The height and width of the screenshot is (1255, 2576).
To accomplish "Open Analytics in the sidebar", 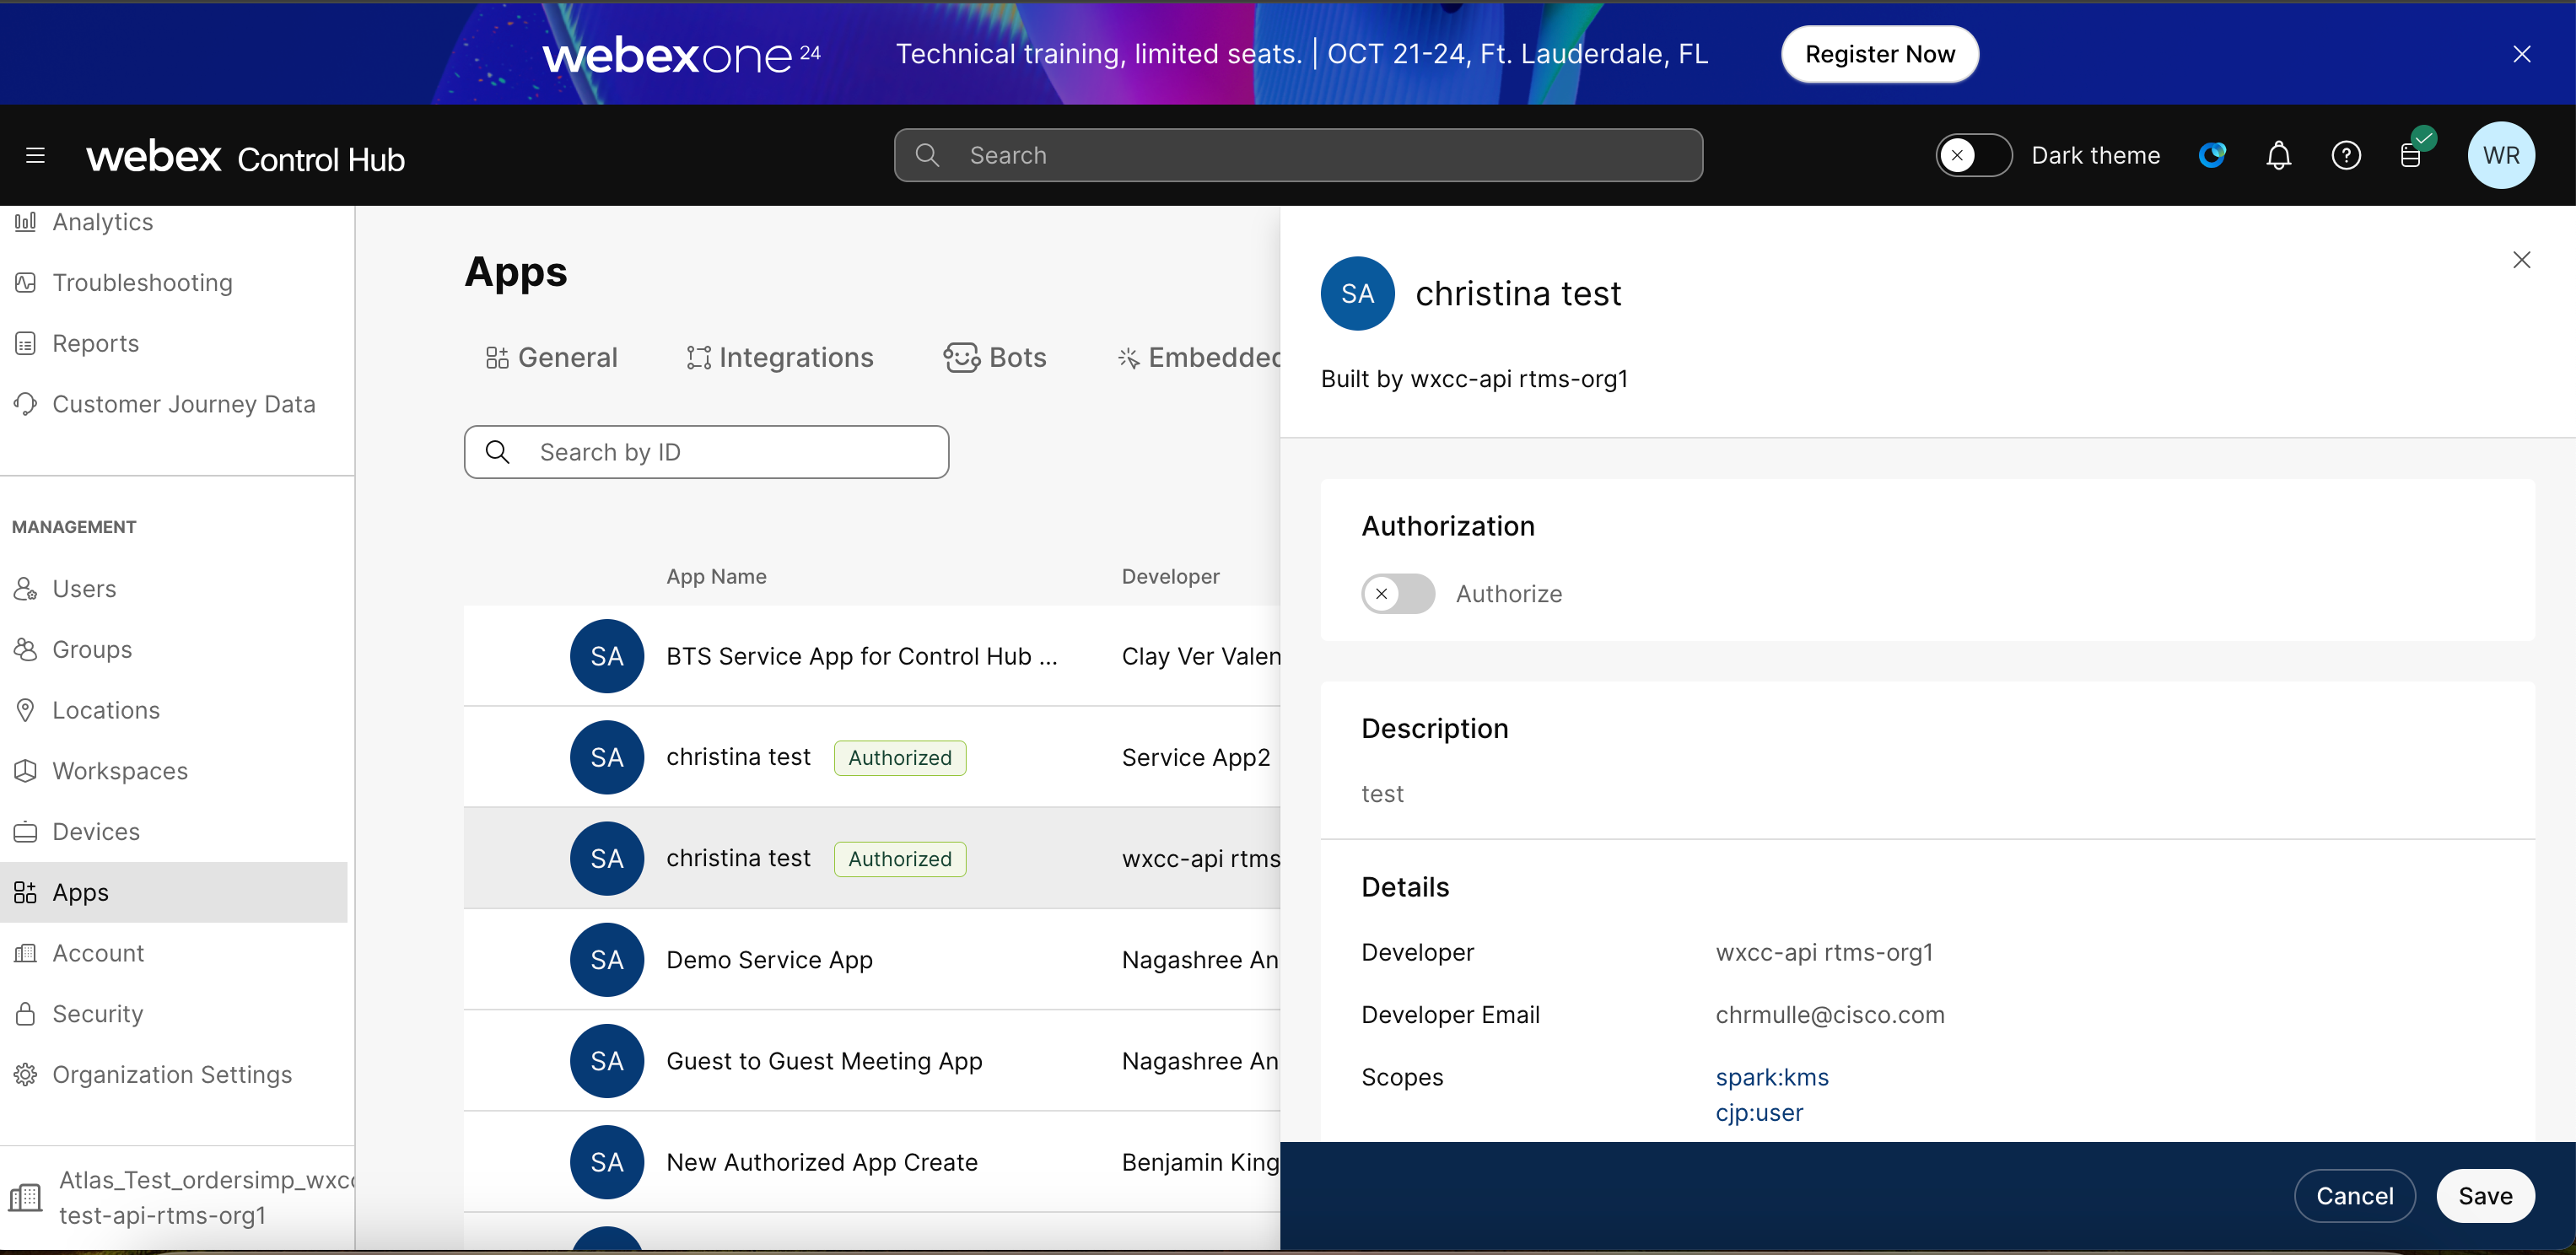I will pyautogui.click(x=102, y=222).
